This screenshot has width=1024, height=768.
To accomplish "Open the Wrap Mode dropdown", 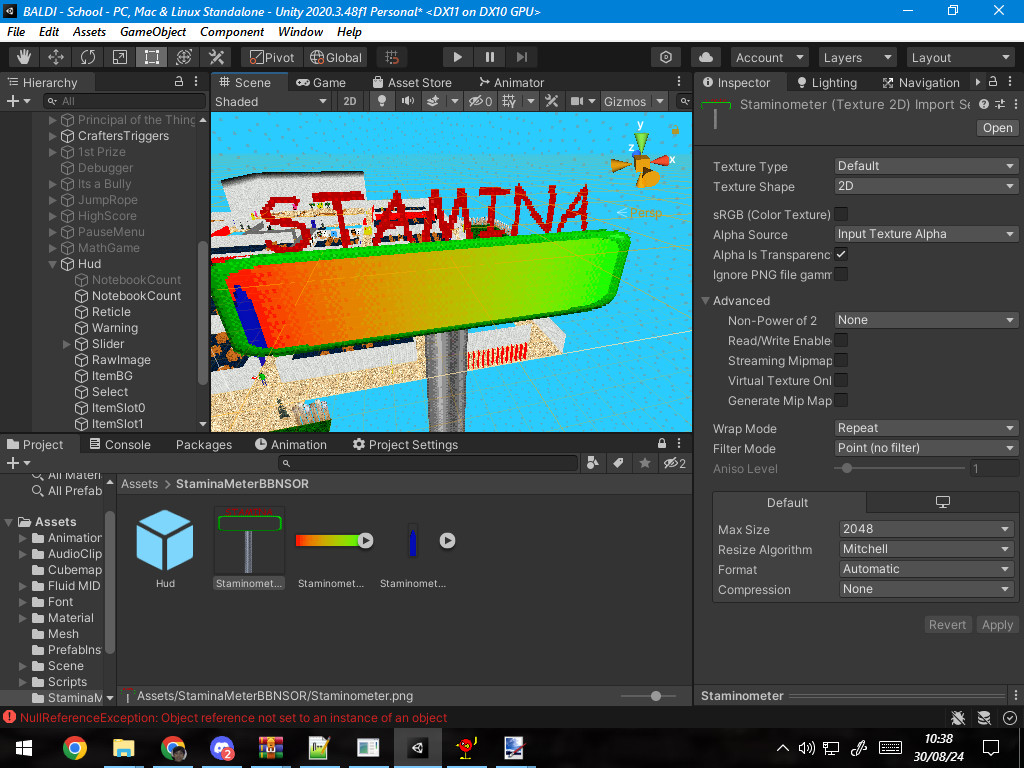I will 925,428.
